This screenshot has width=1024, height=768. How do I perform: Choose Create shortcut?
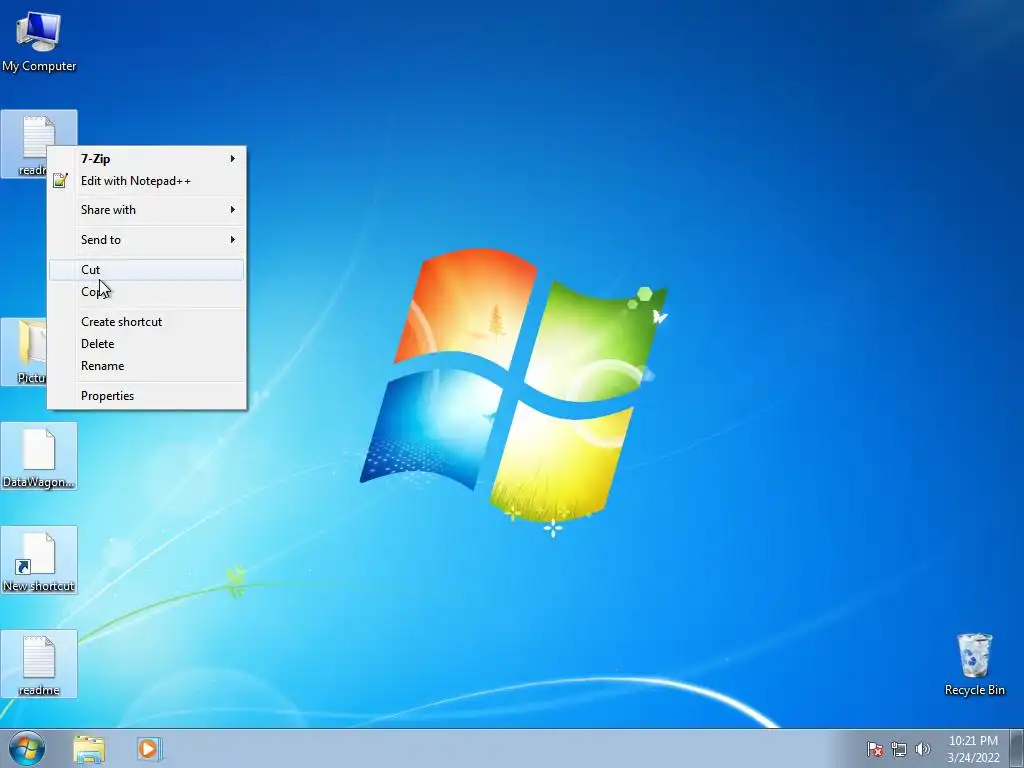146,322
